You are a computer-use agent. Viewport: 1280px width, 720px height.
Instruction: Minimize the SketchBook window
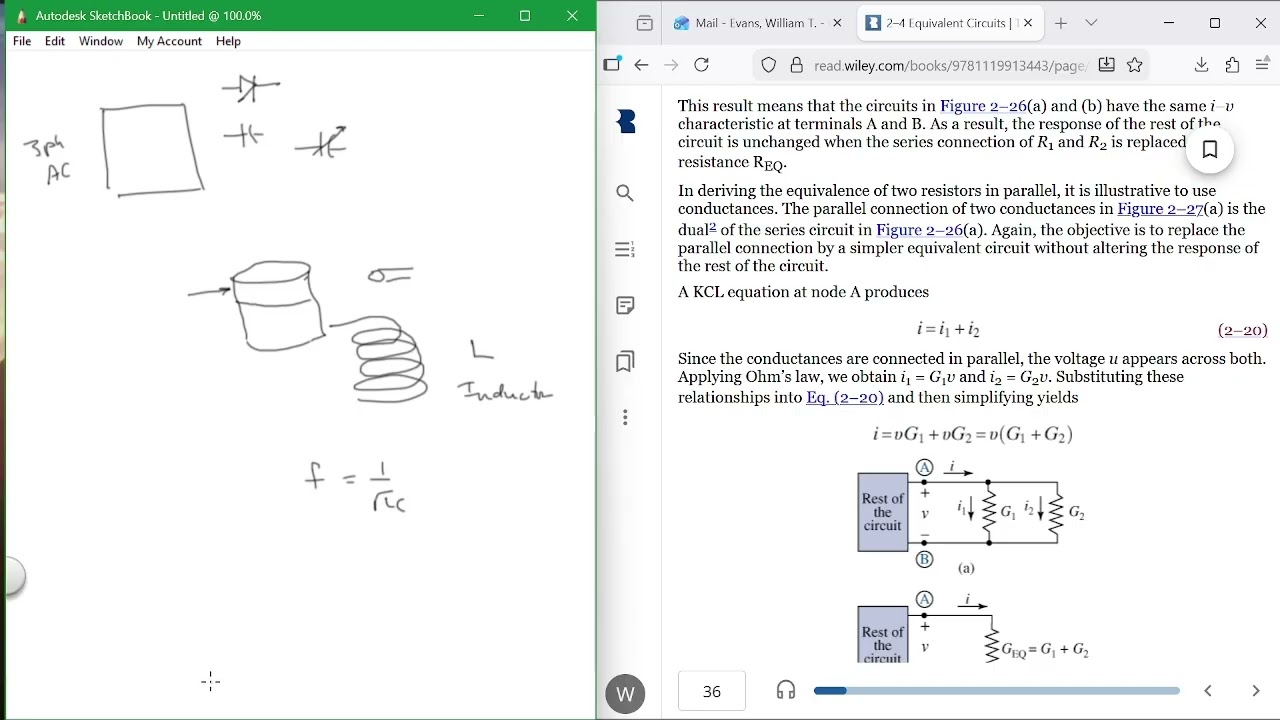pos(479,16)
